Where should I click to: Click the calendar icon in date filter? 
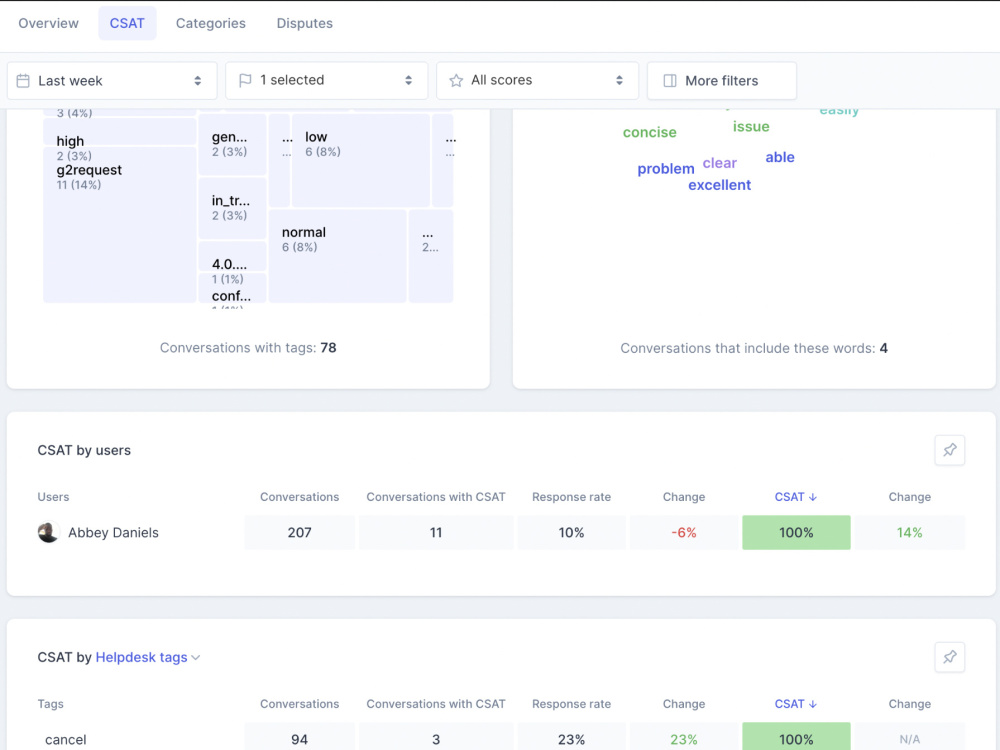click(x=23, y=81)
